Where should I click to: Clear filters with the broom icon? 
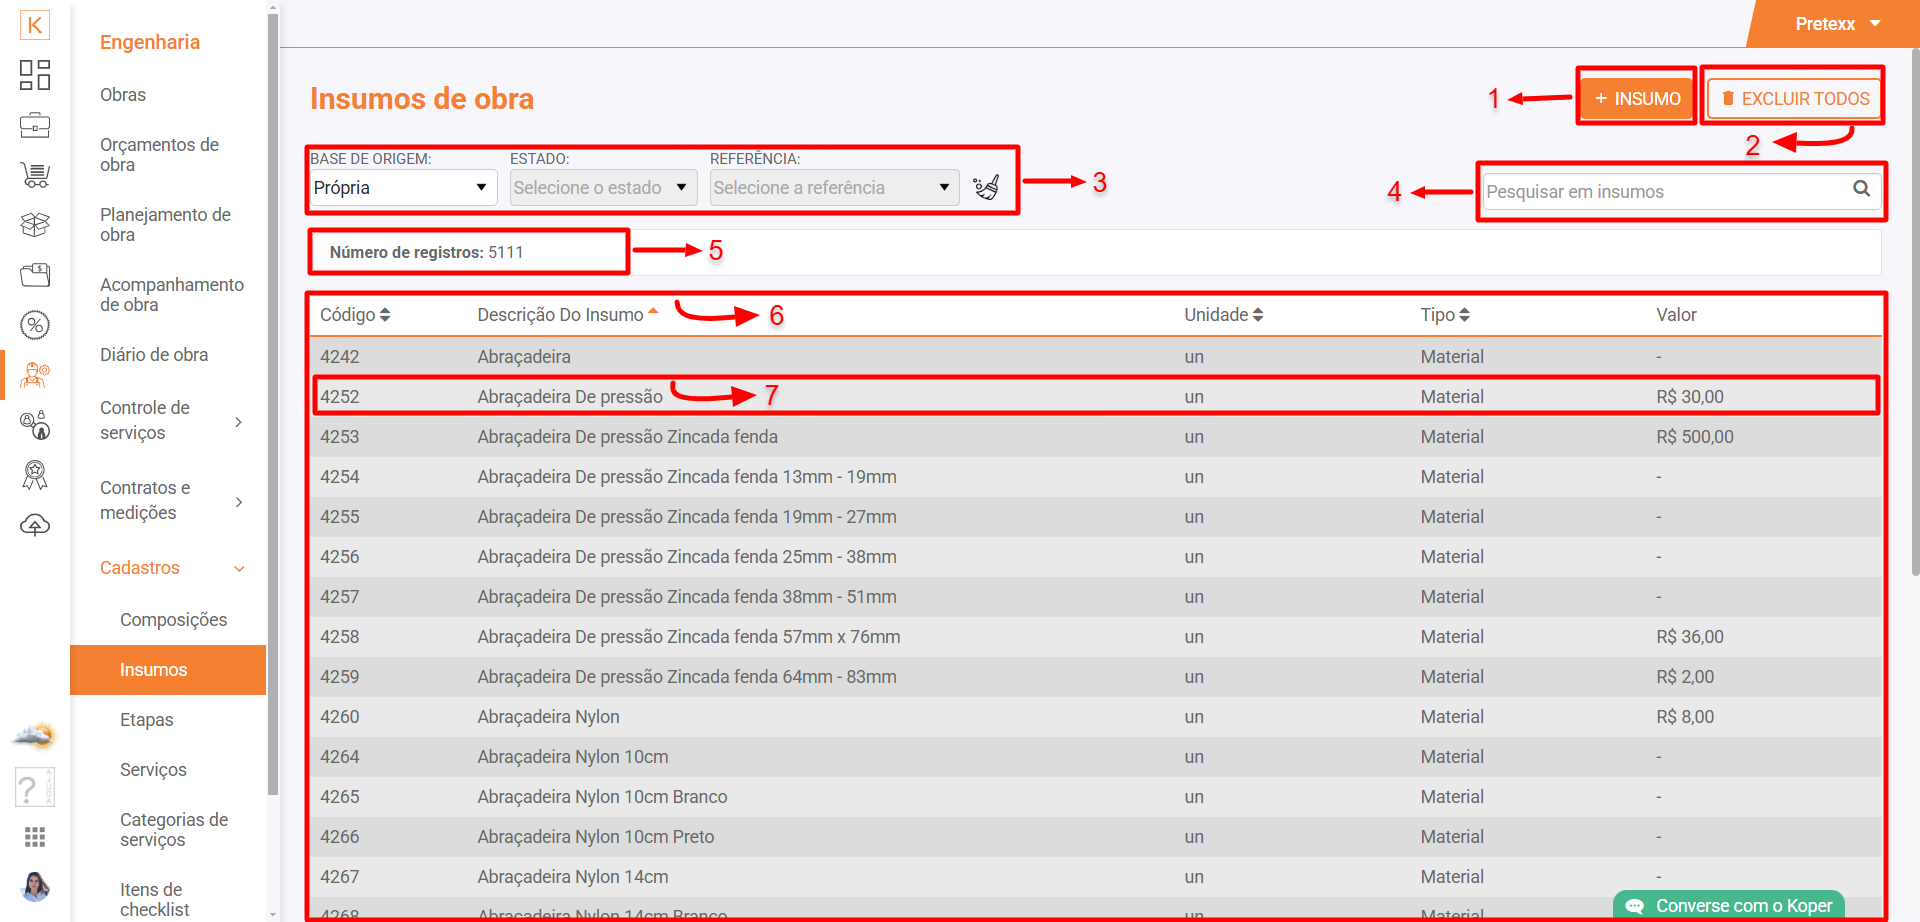tap(986, 187)
